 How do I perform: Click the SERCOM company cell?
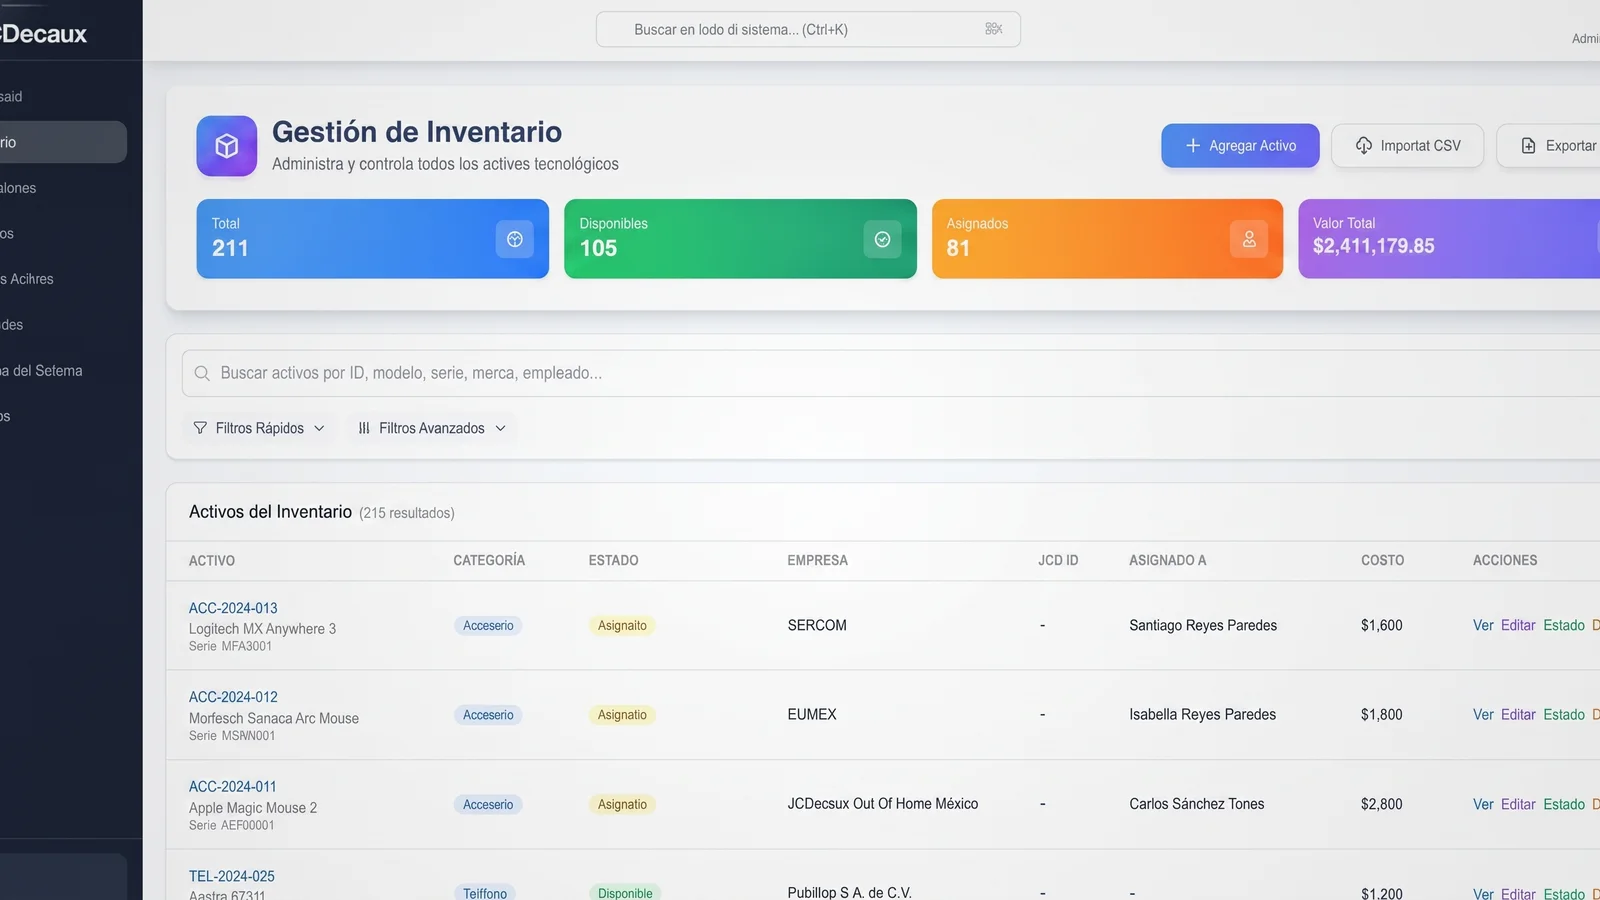817,625
